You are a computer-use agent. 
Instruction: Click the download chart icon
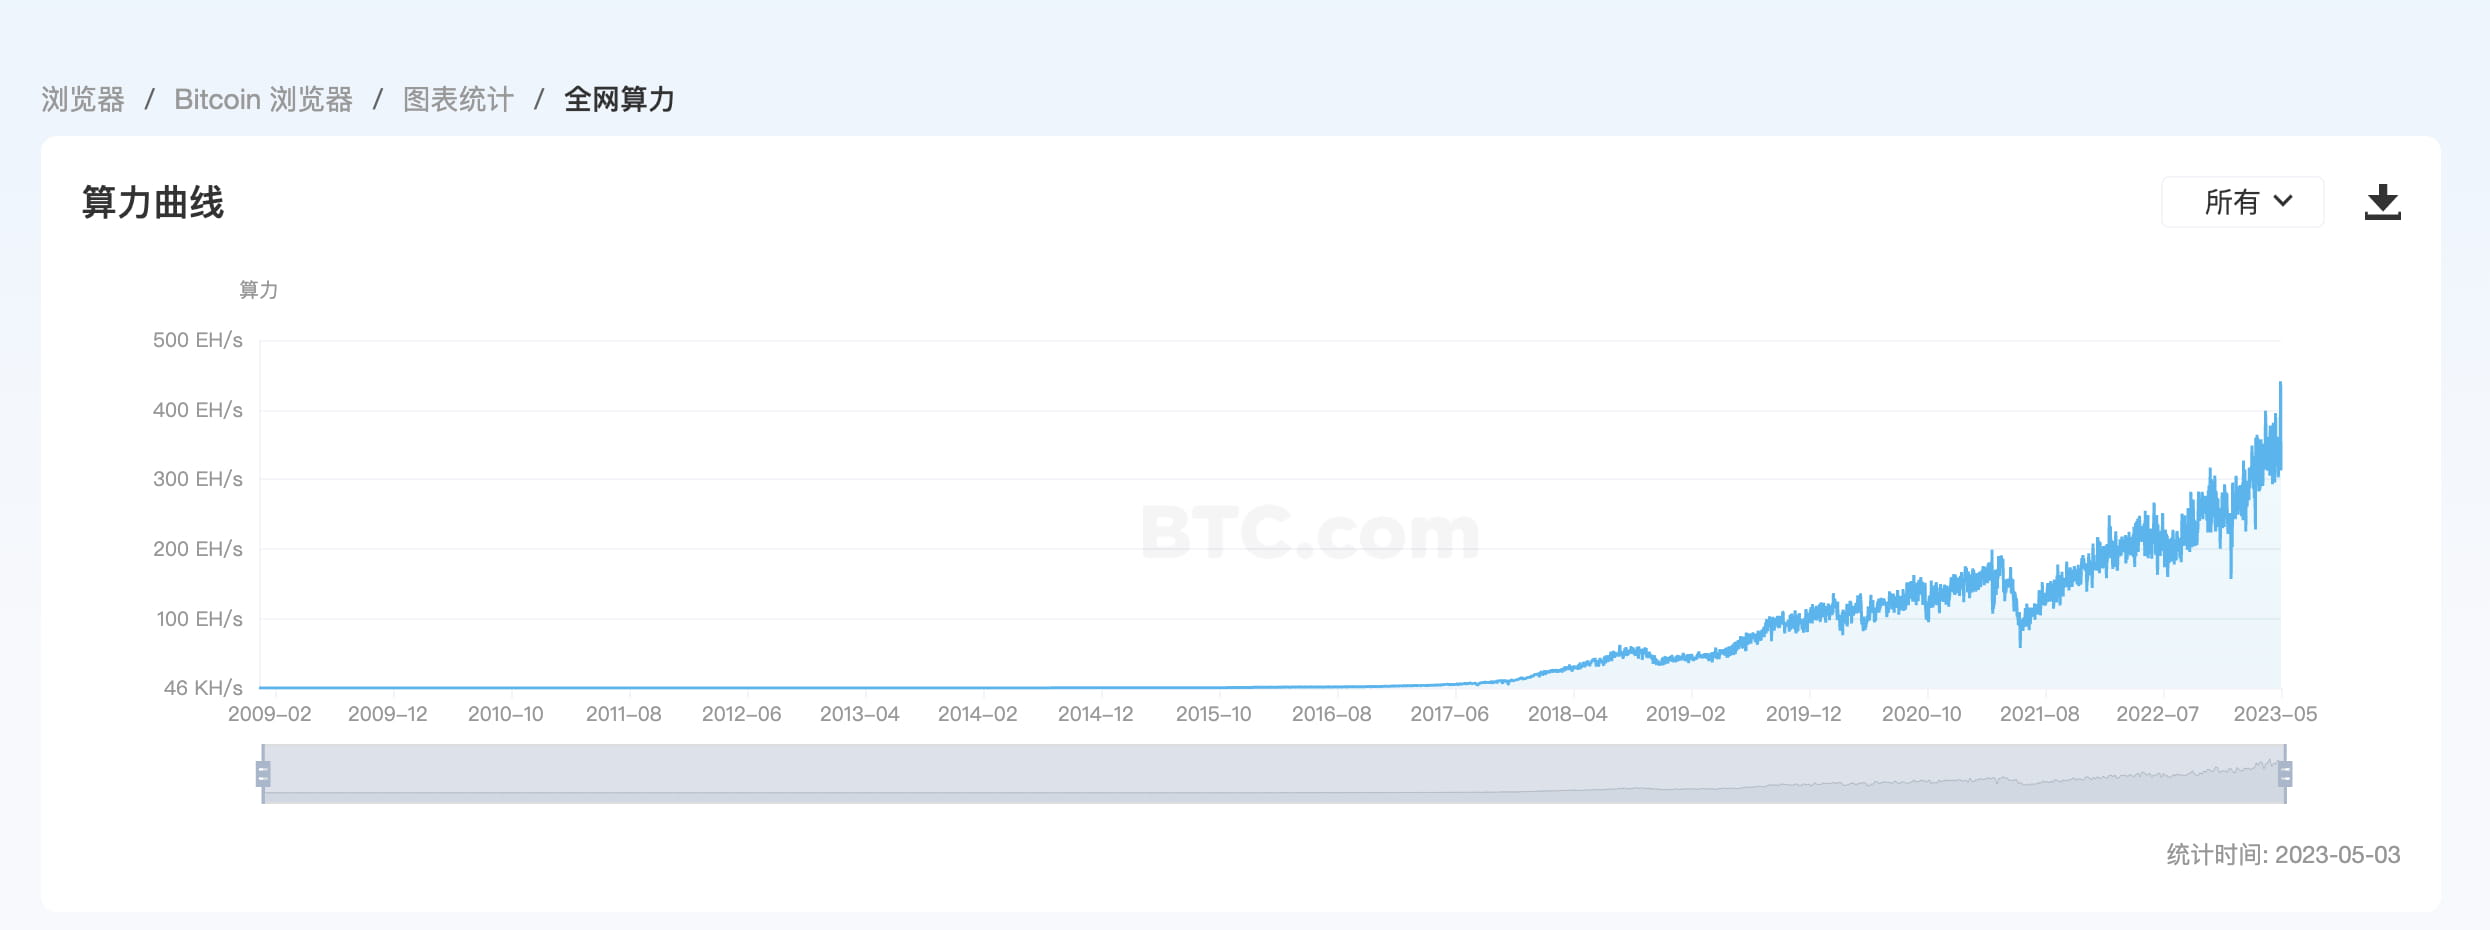point(2385,202)
